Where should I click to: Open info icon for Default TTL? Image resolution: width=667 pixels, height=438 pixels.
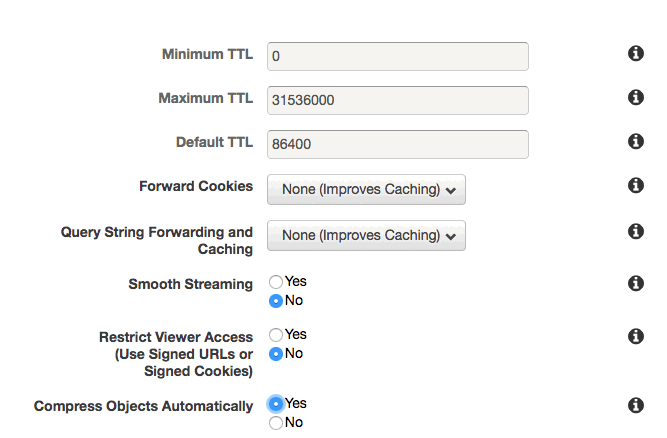click(x=636, y=141)
